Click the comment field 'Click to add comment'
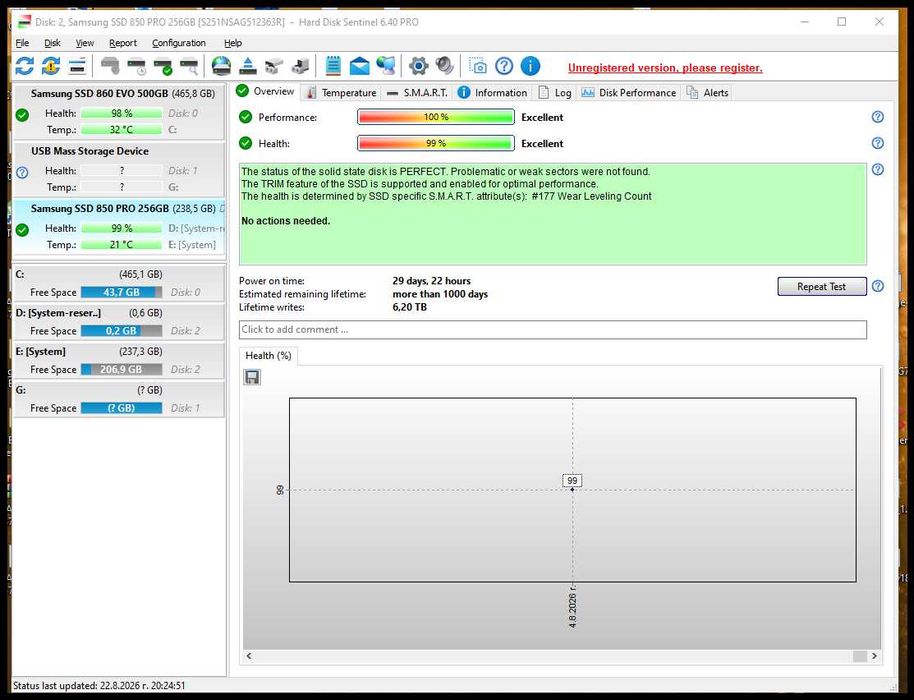This screenshot has width=914, height=700. tap(552, 329)
